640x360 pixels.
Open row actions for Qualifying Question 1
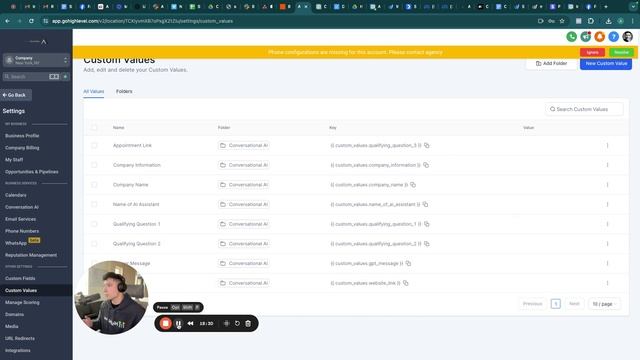(x=607, y=224)
